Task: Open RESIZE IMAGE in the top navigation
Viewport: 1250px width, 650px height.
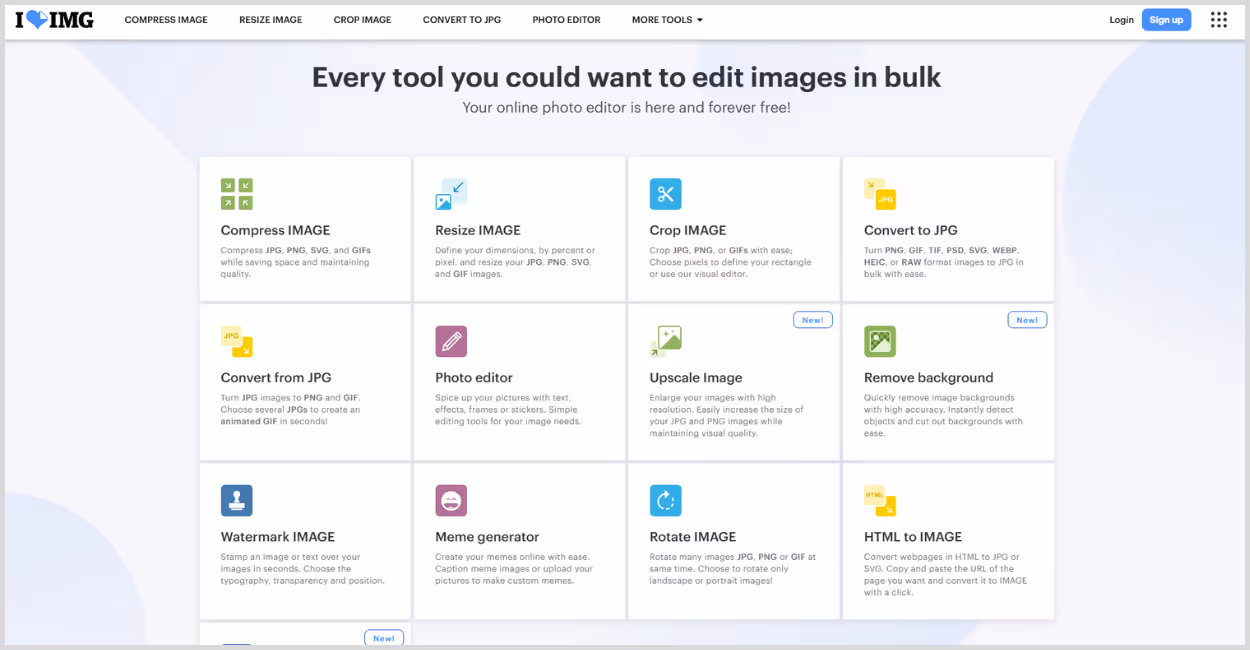Action: [x=271, y=20]
